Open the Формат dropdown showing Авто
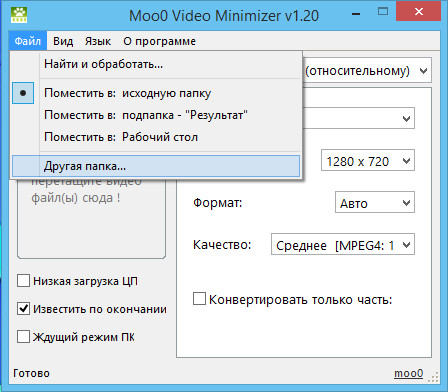Image resolution: width=448 pixels, height=392 pixels. click(x=375, y=203)
